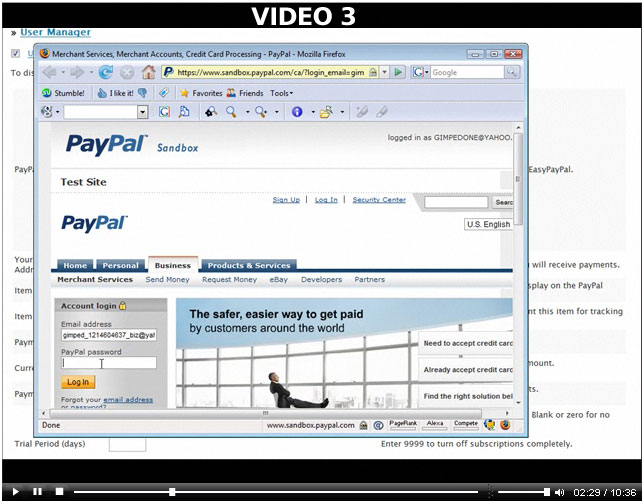This screenshot has width=644, height=504.
Task: Select Merchant Services submenu item
Action: pyautogui.click(x=95, y=279)
